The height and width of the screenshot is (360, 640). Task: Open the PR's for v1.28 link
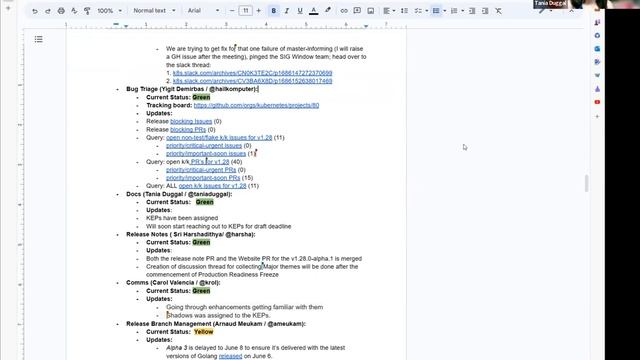(209, 162)
